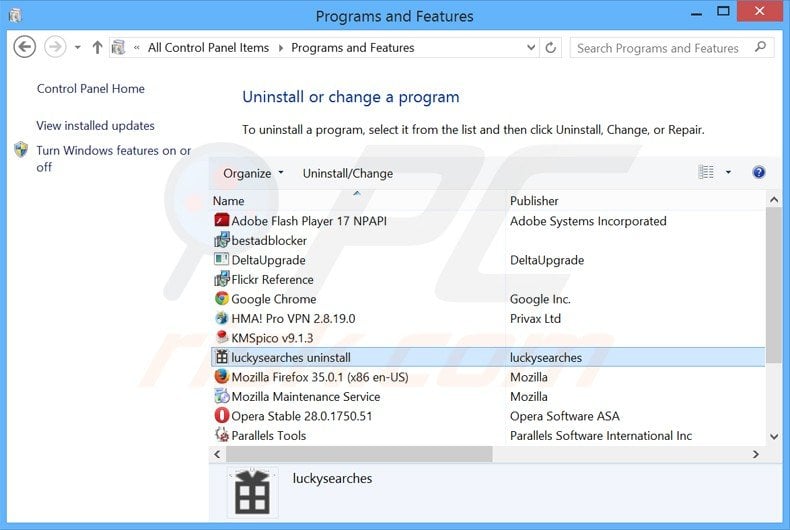Click the vertical scrollbar up arrow

click(774, 200)
